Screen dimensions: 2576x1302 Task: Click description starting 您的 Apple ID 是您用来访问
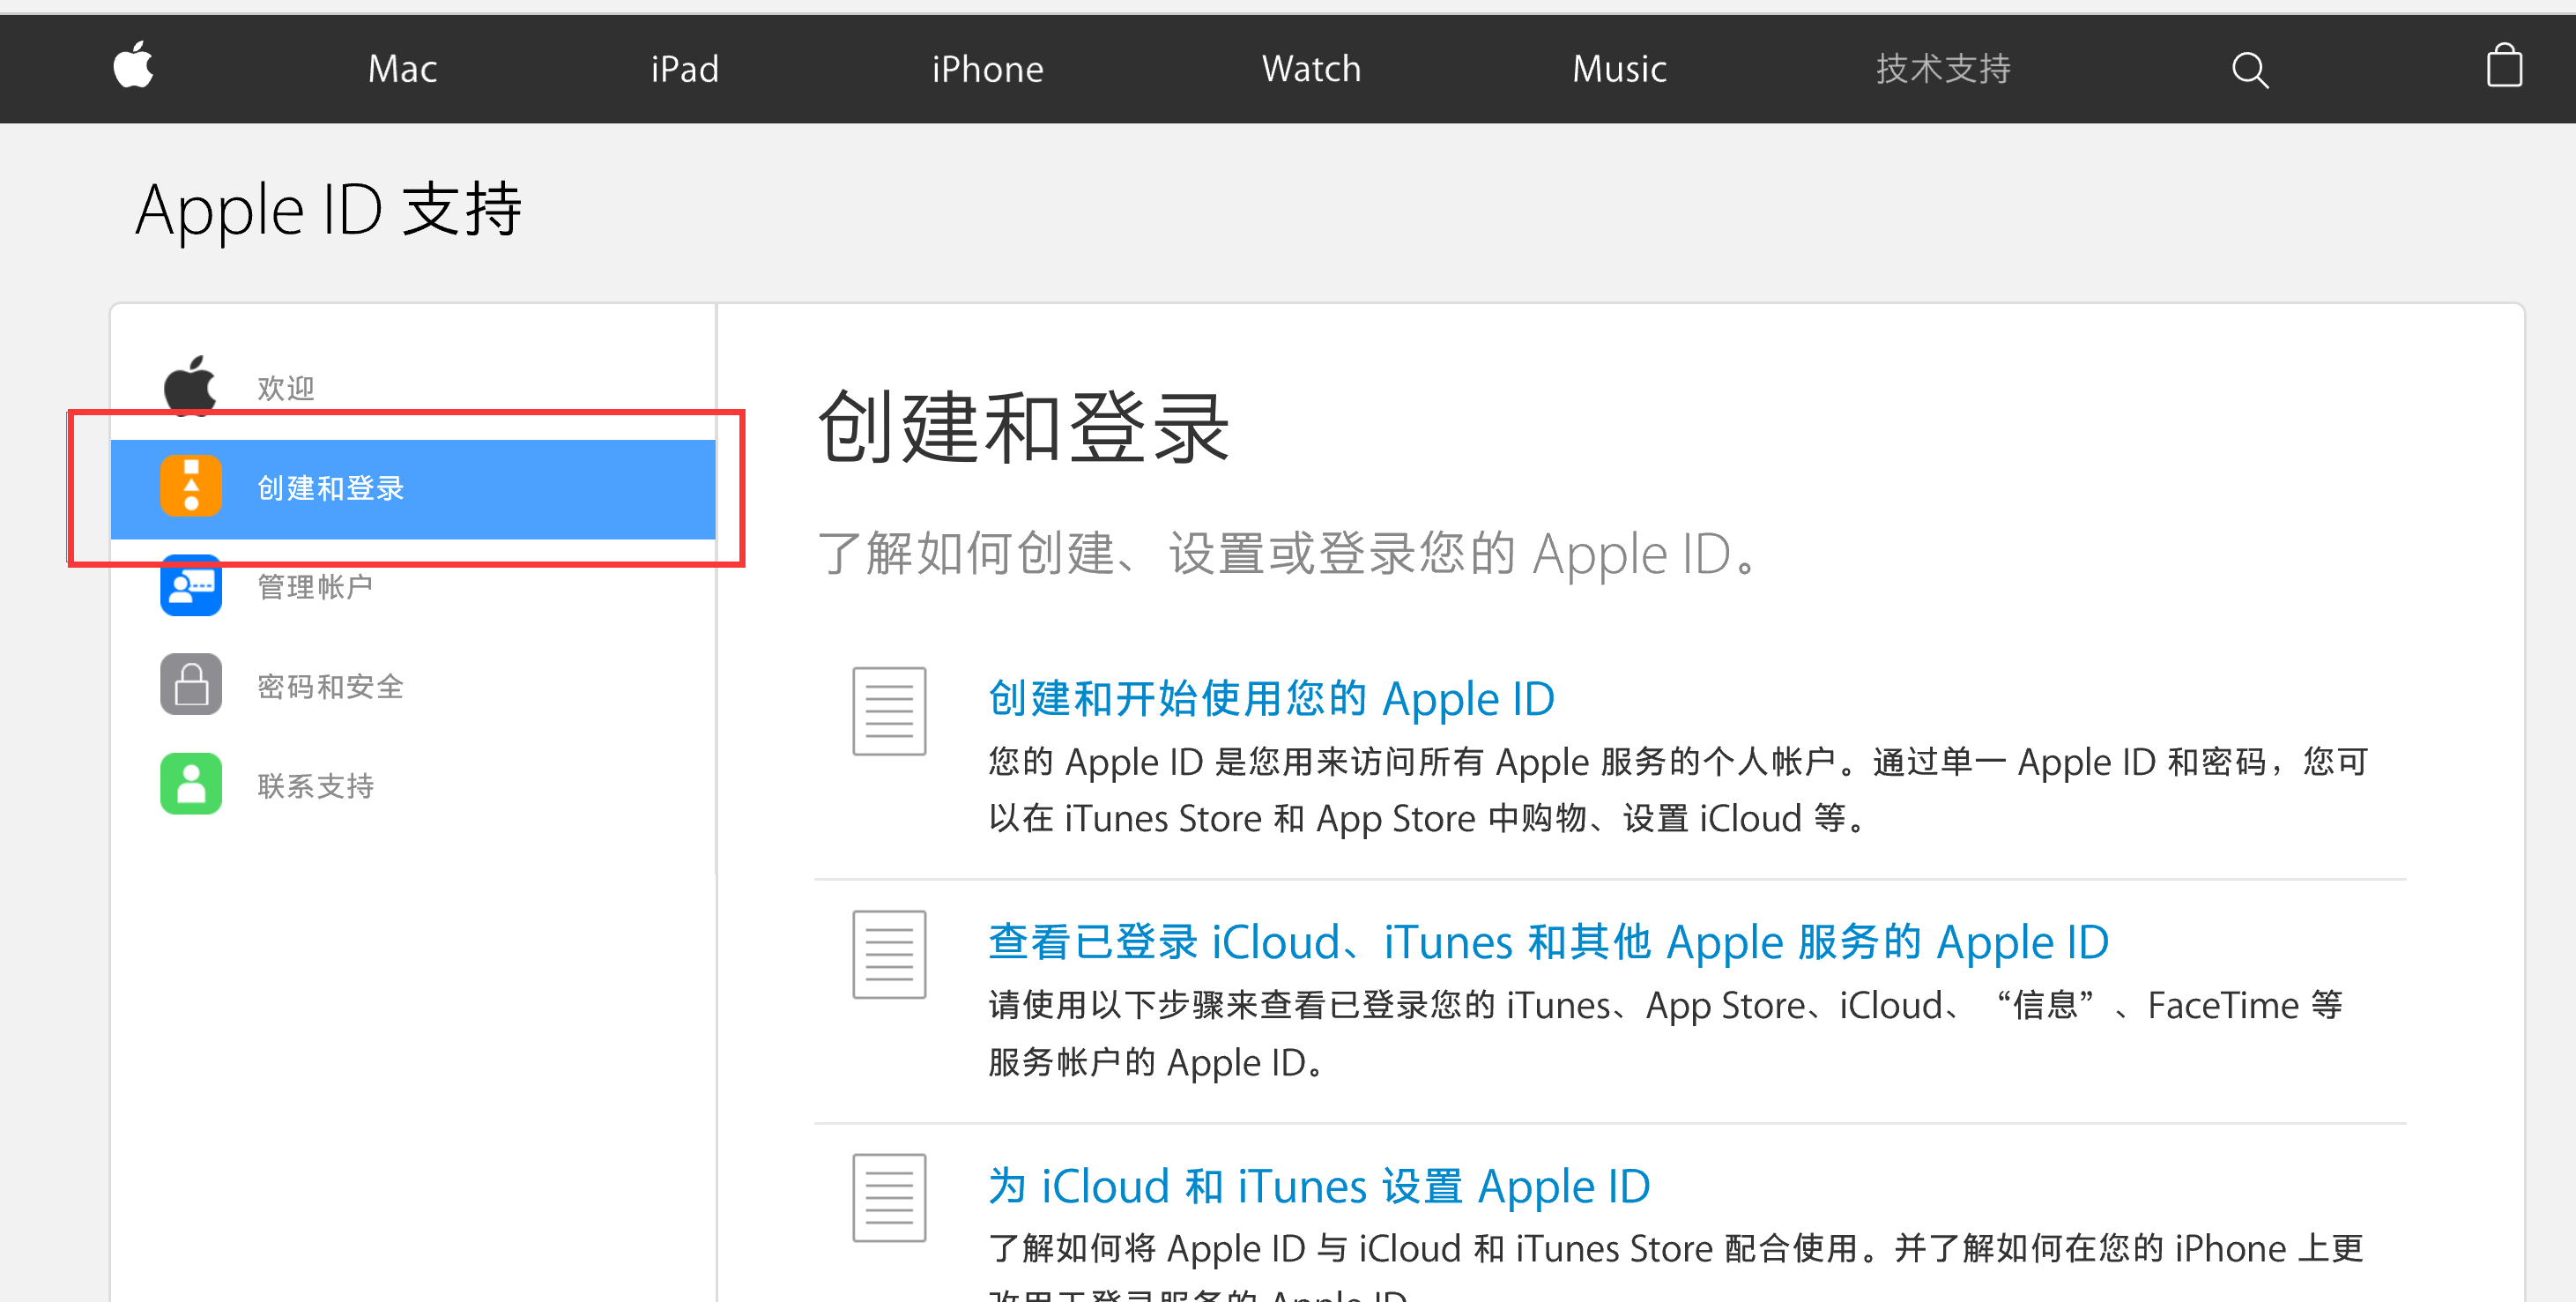point(1678,790)
